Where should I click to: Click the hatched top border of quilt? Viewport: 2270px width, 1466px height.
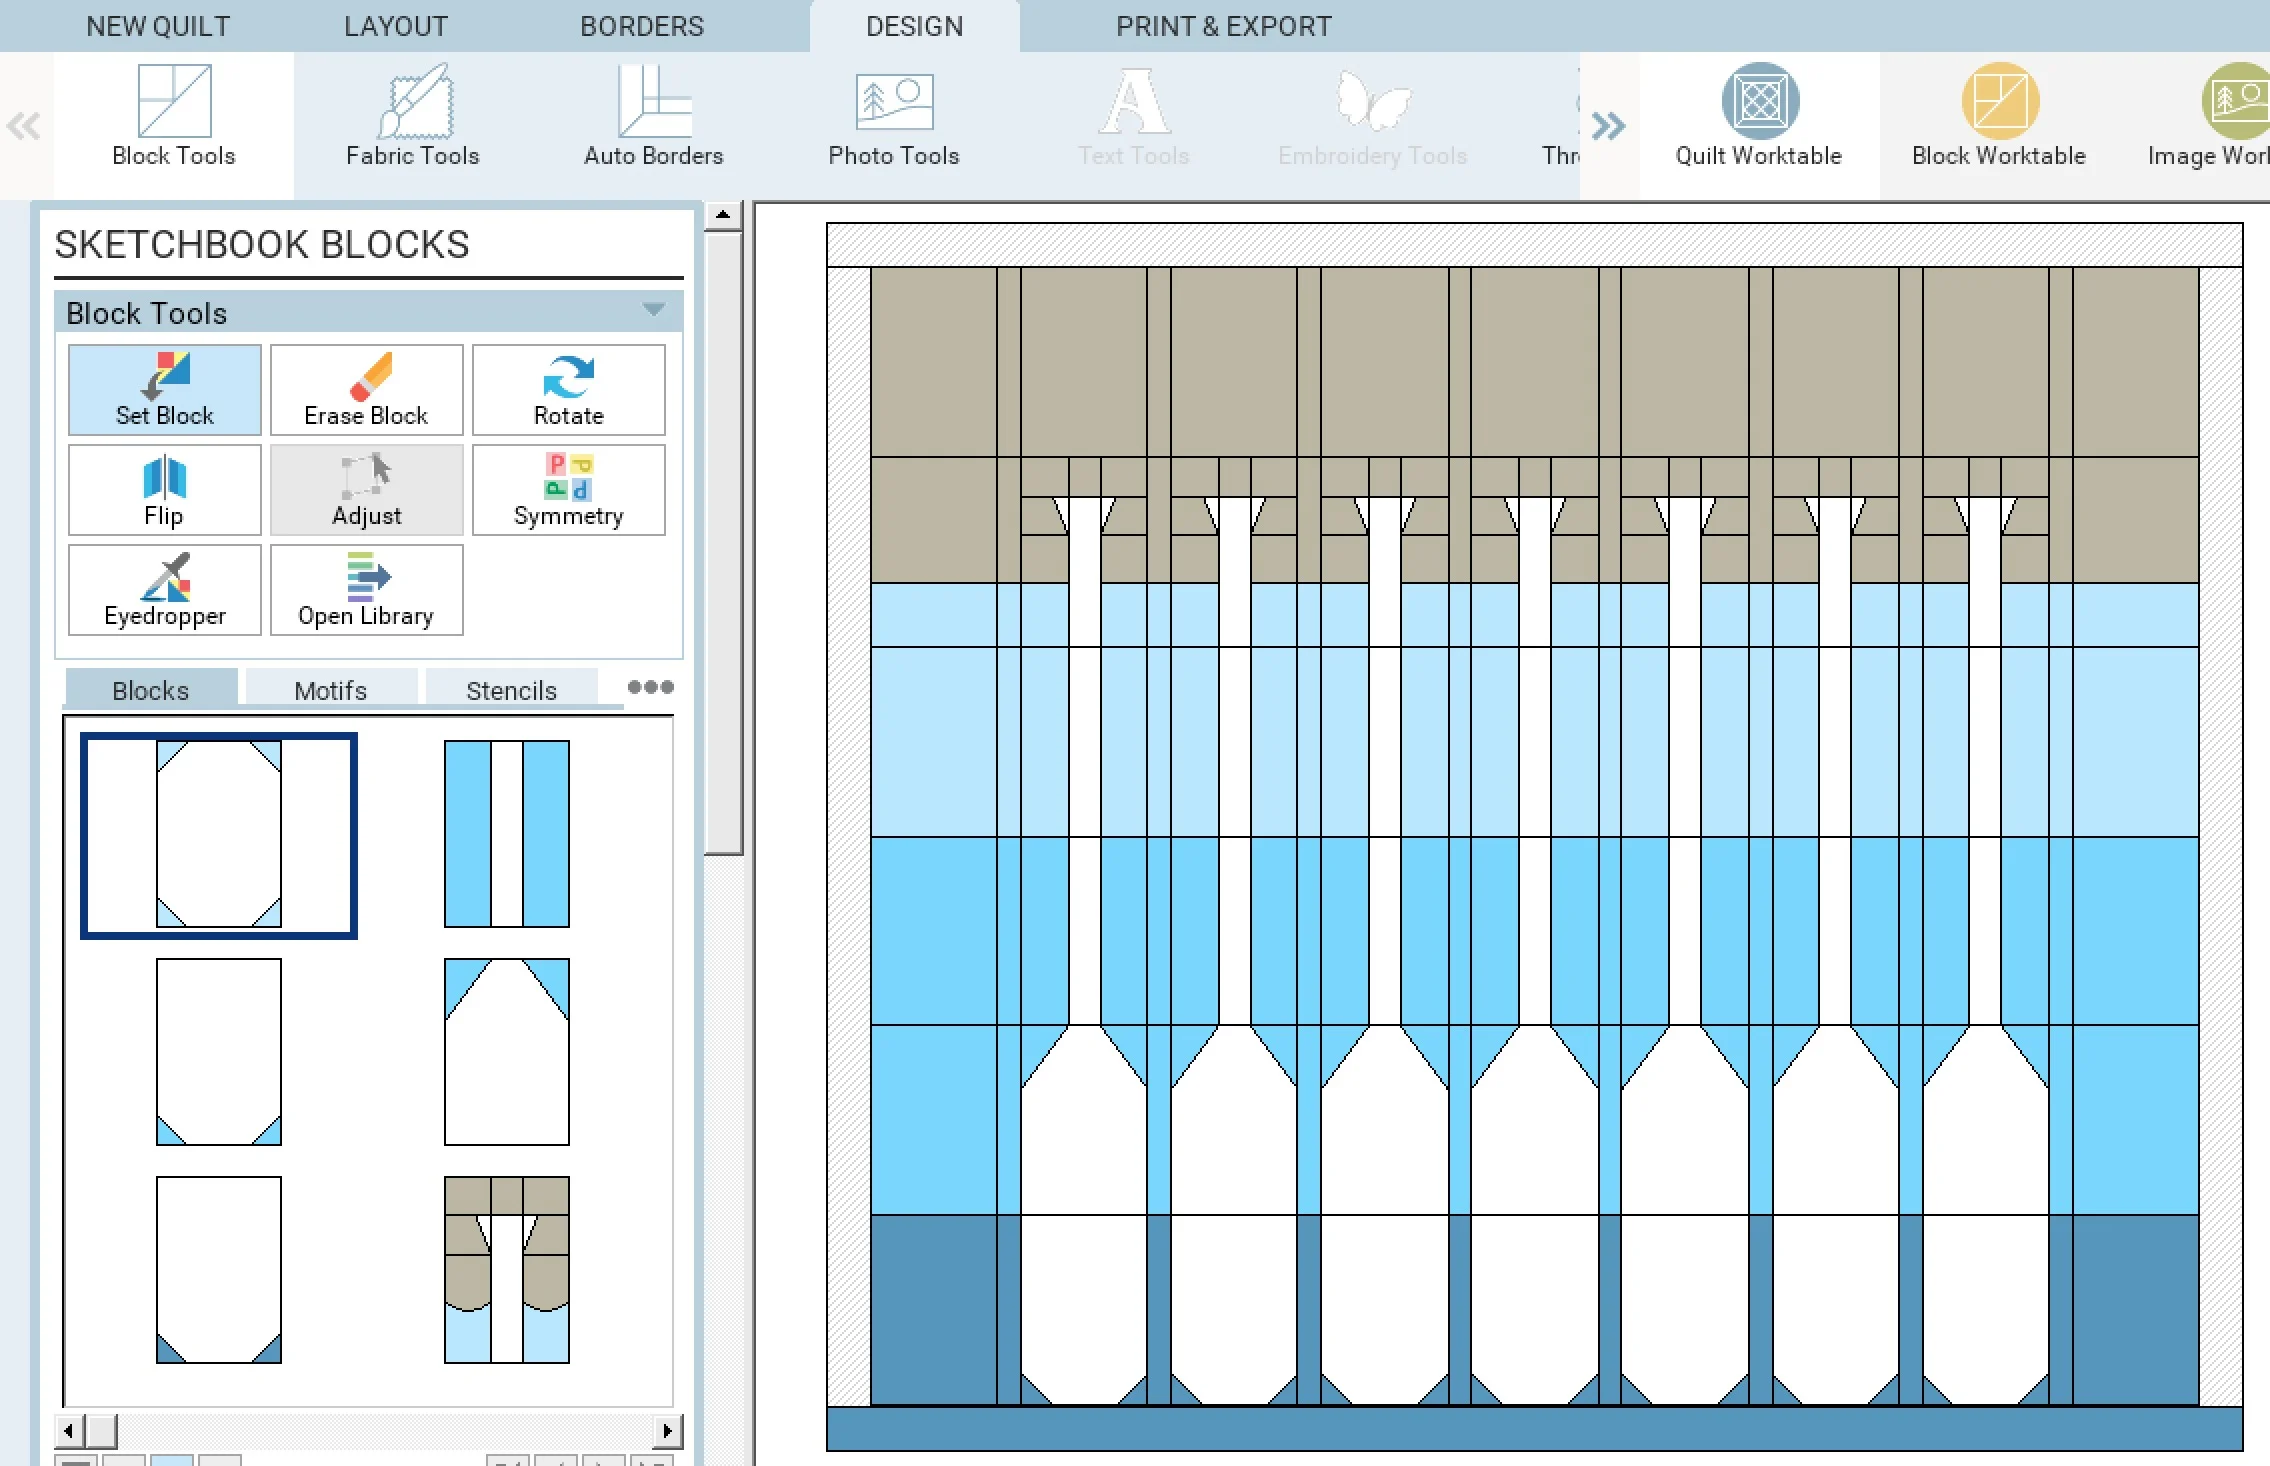pos(1534,245)
